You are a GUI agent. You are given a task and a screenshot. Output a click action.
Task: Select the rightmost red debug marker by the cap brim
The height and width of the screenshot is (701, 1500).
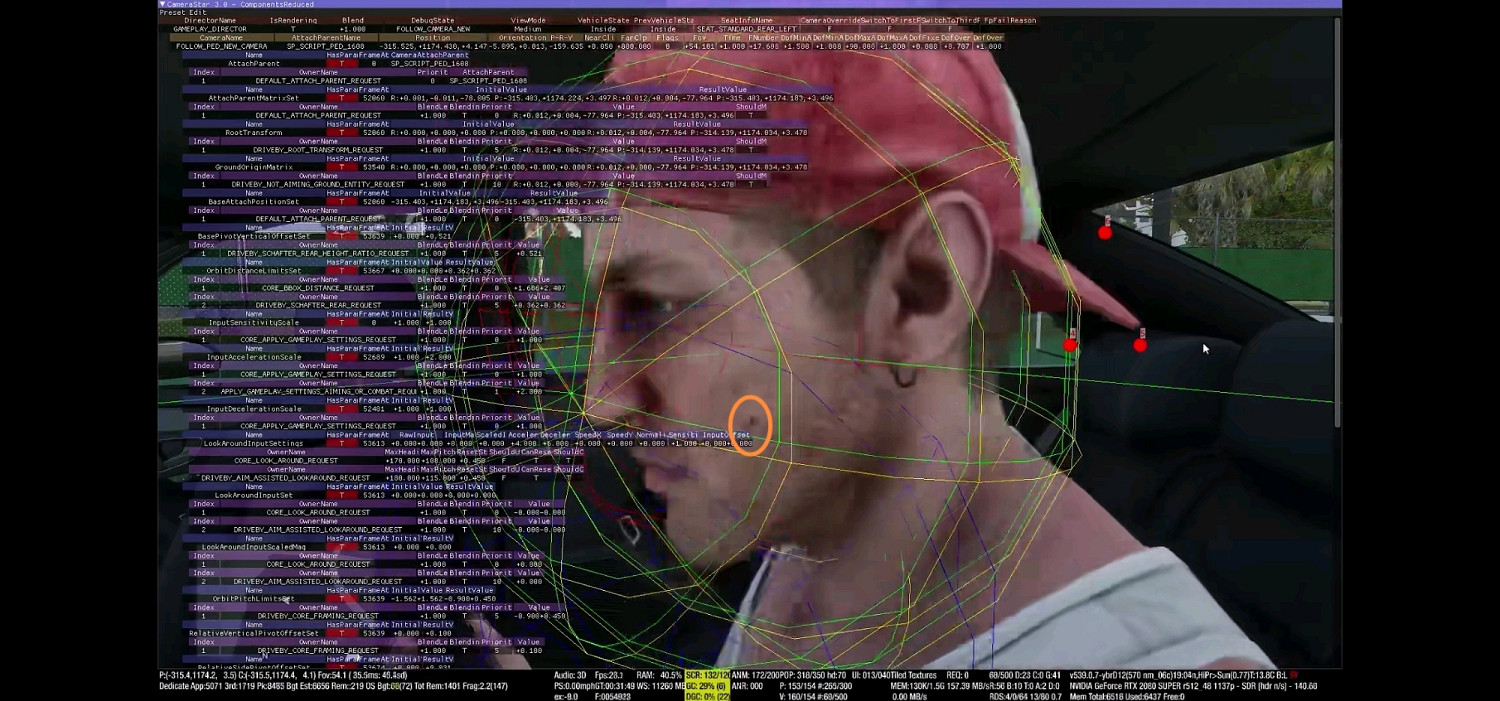click(1140, 345)
